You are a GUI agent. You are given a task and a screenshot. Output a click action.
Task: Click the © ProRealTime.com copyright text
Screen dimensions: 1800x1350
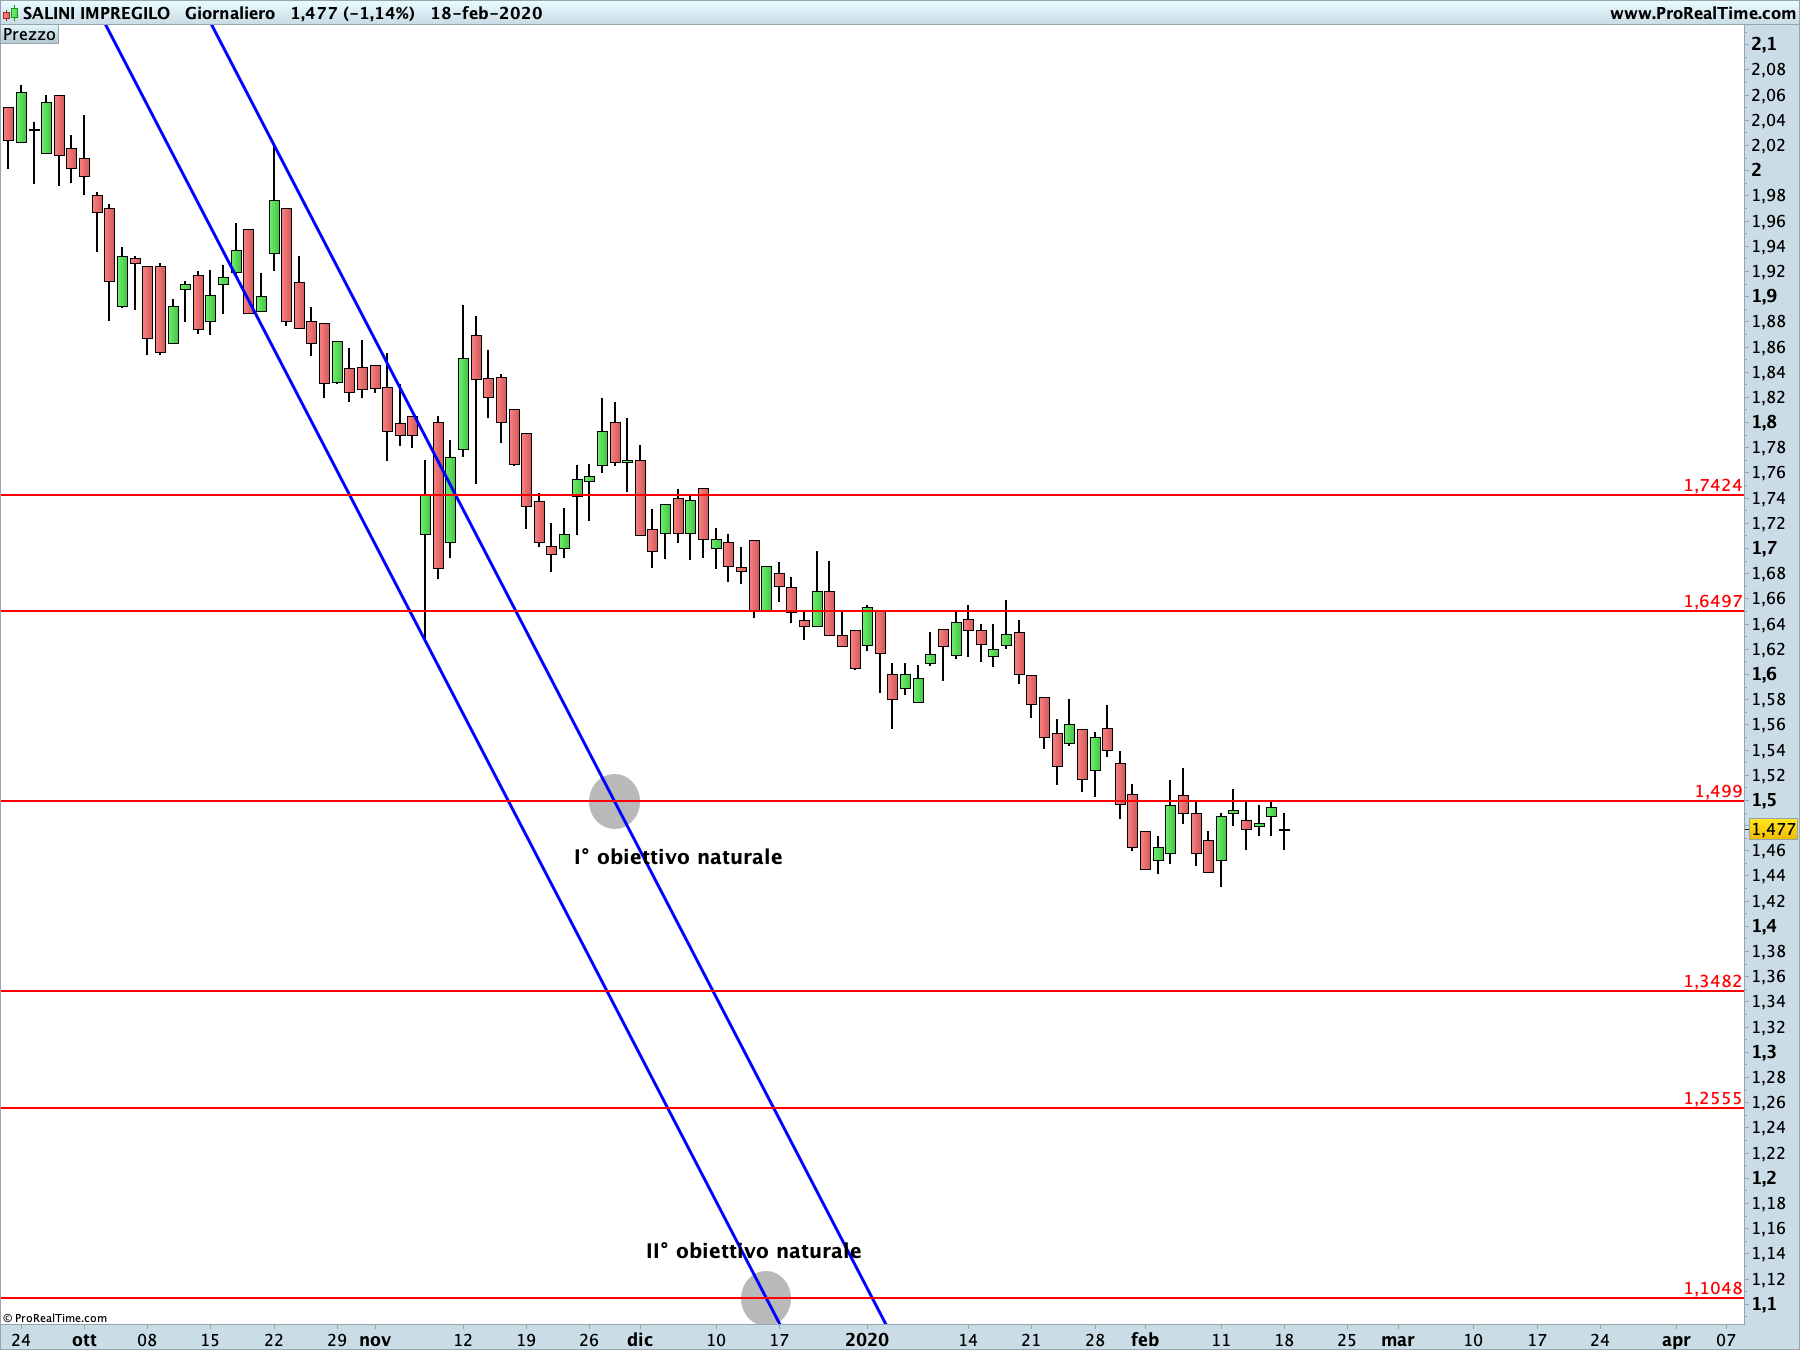[x=55, y=1318]
